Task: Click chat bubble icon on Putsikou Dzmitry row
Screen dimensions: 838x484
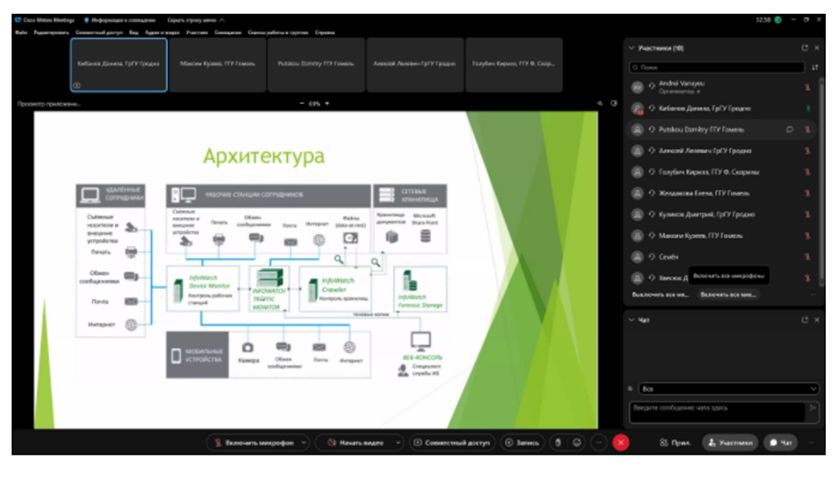Action: point(789,129)
